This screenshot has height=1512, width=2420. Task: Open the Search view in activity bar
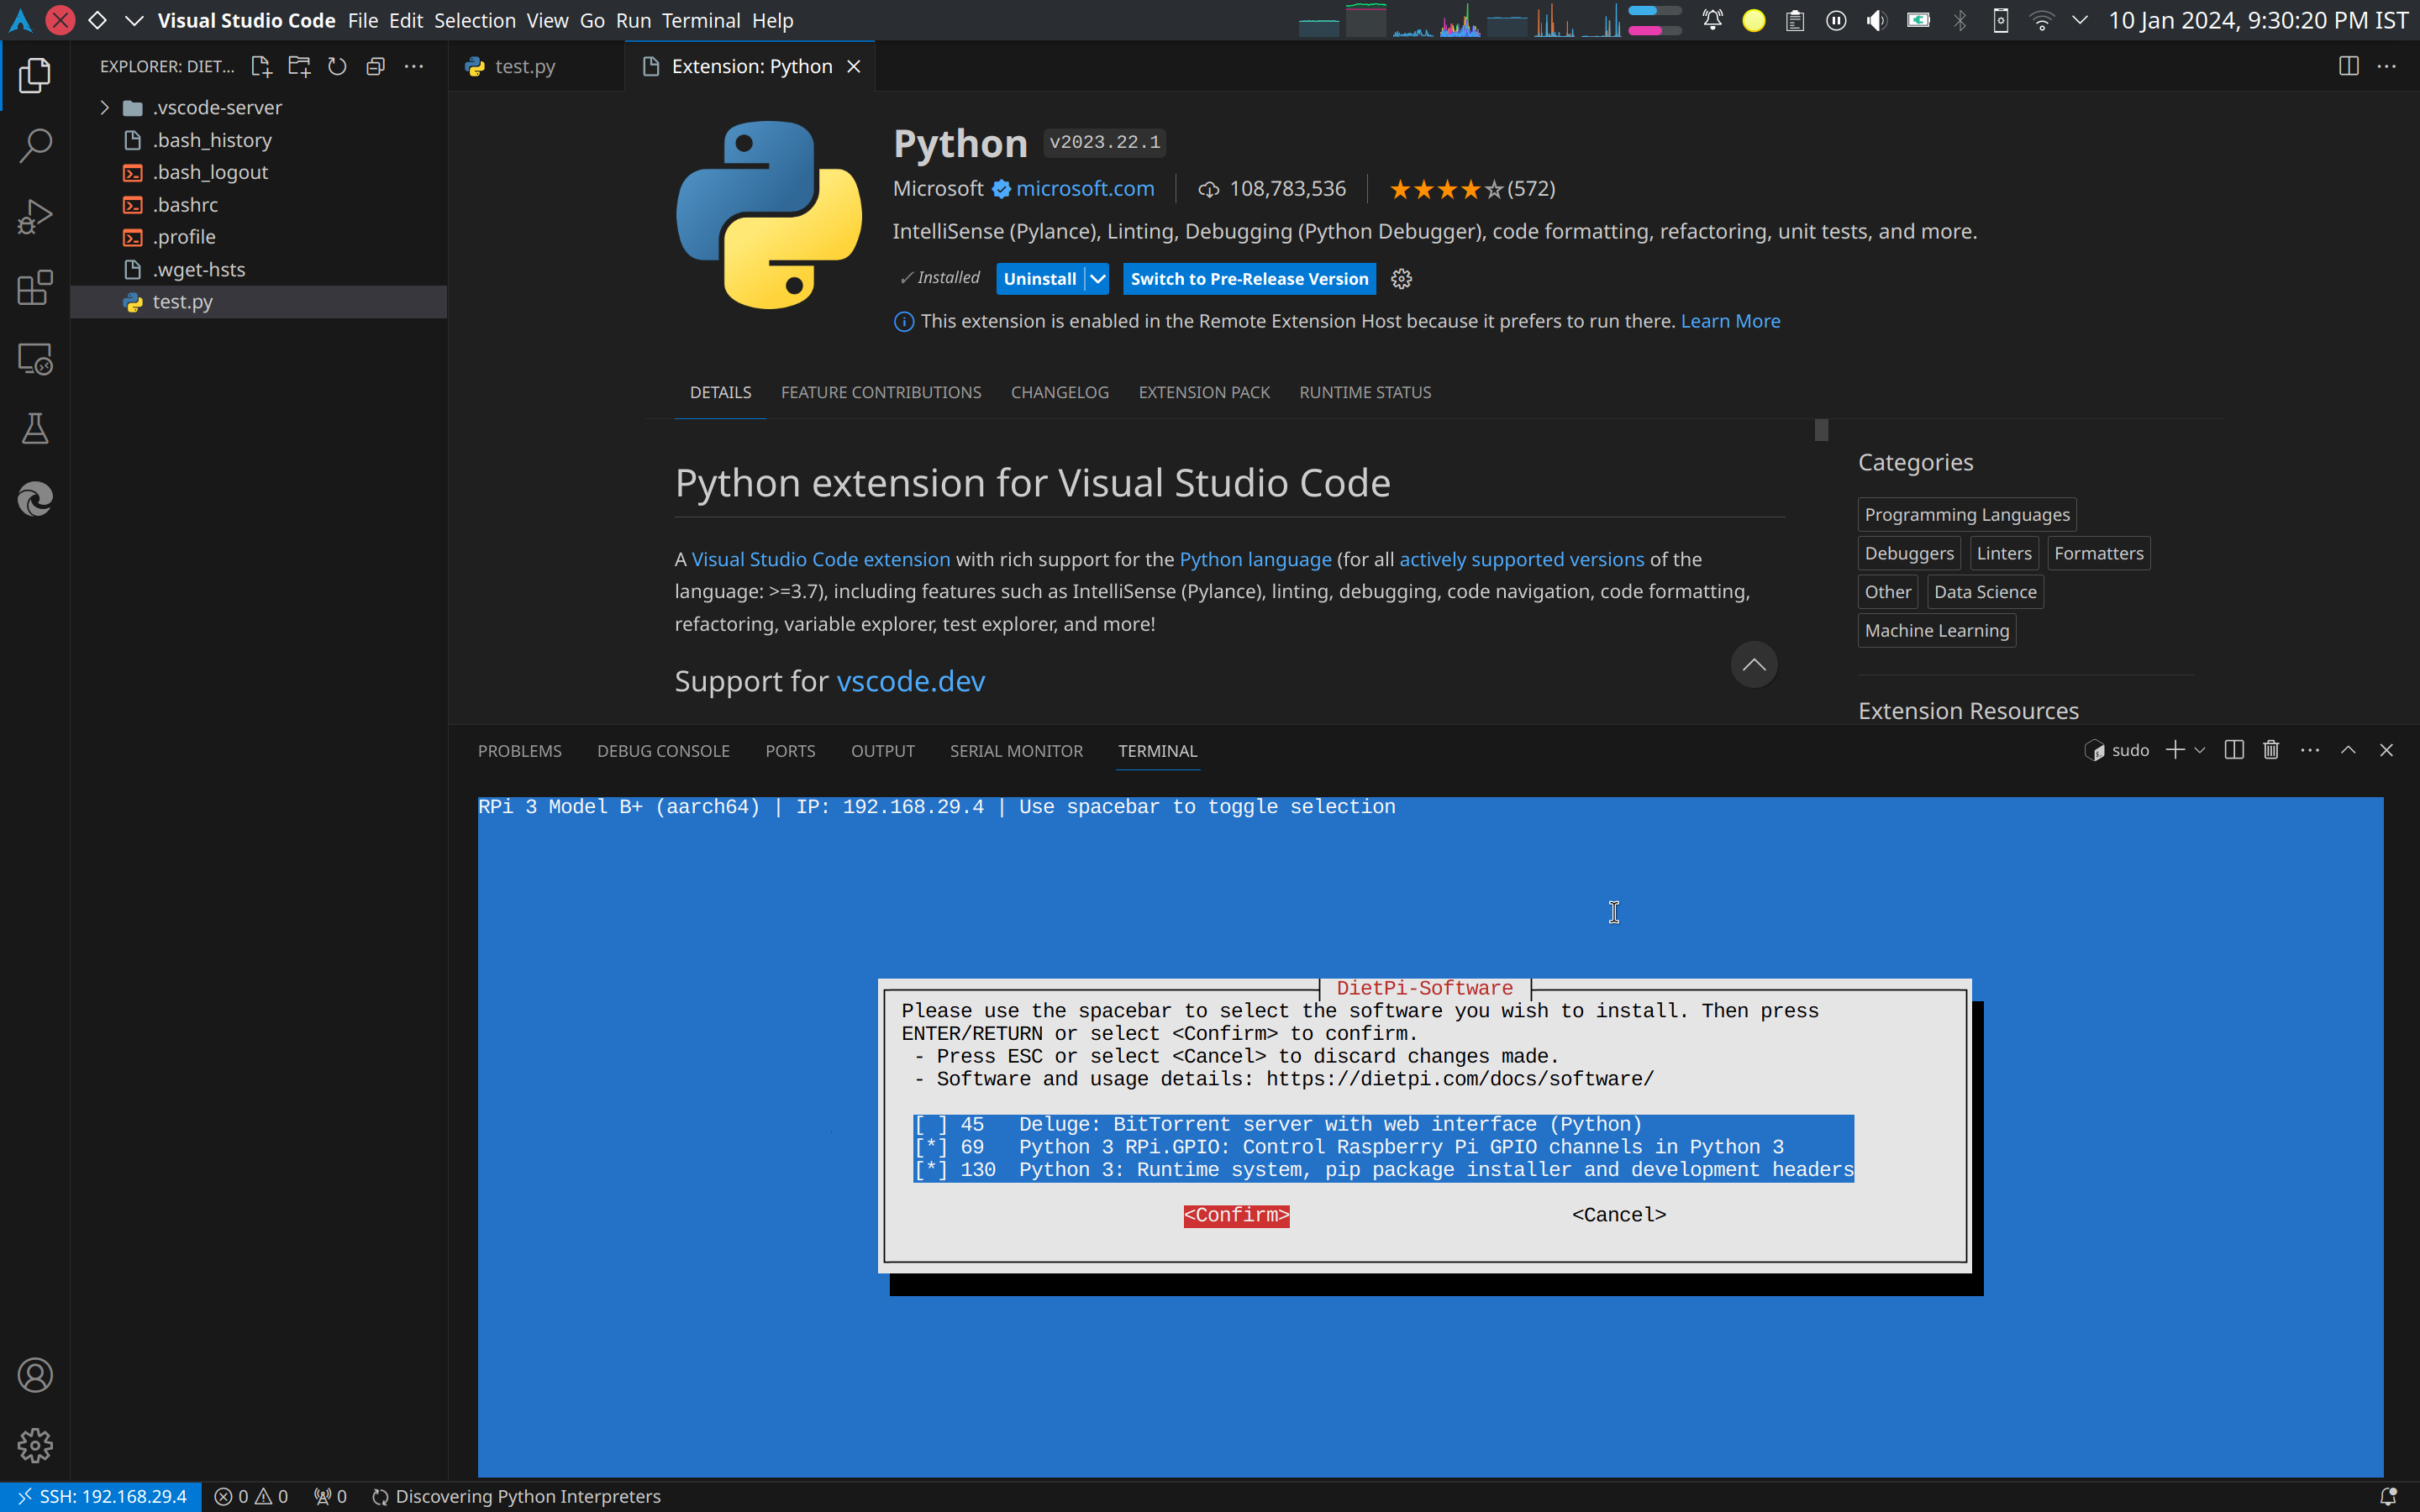coord(35,146)
